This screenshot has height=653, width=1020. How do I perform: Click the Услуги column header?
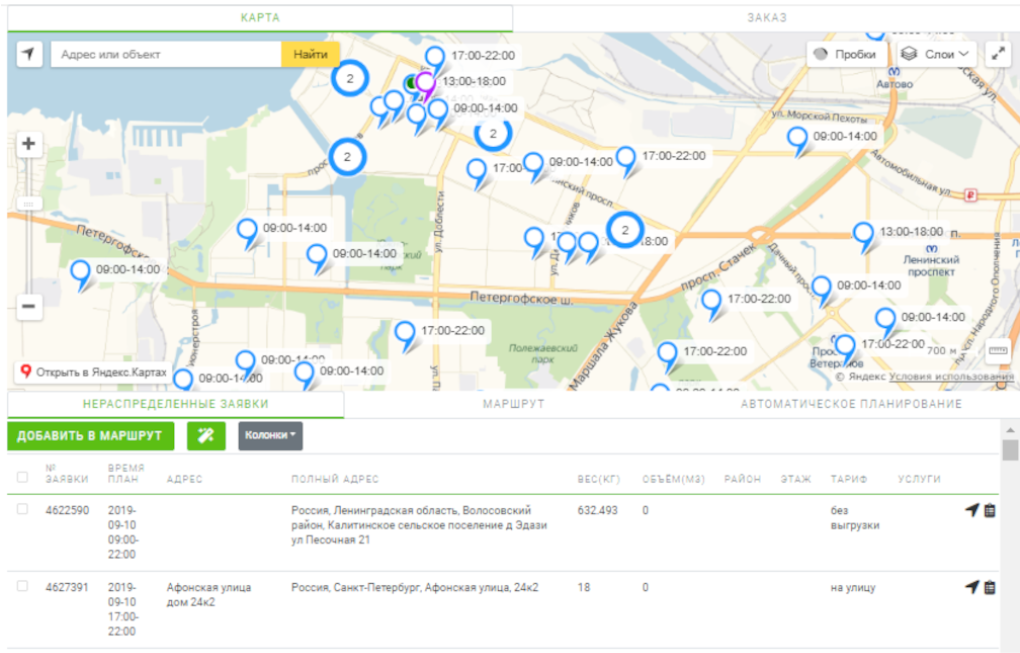[919, 479]
